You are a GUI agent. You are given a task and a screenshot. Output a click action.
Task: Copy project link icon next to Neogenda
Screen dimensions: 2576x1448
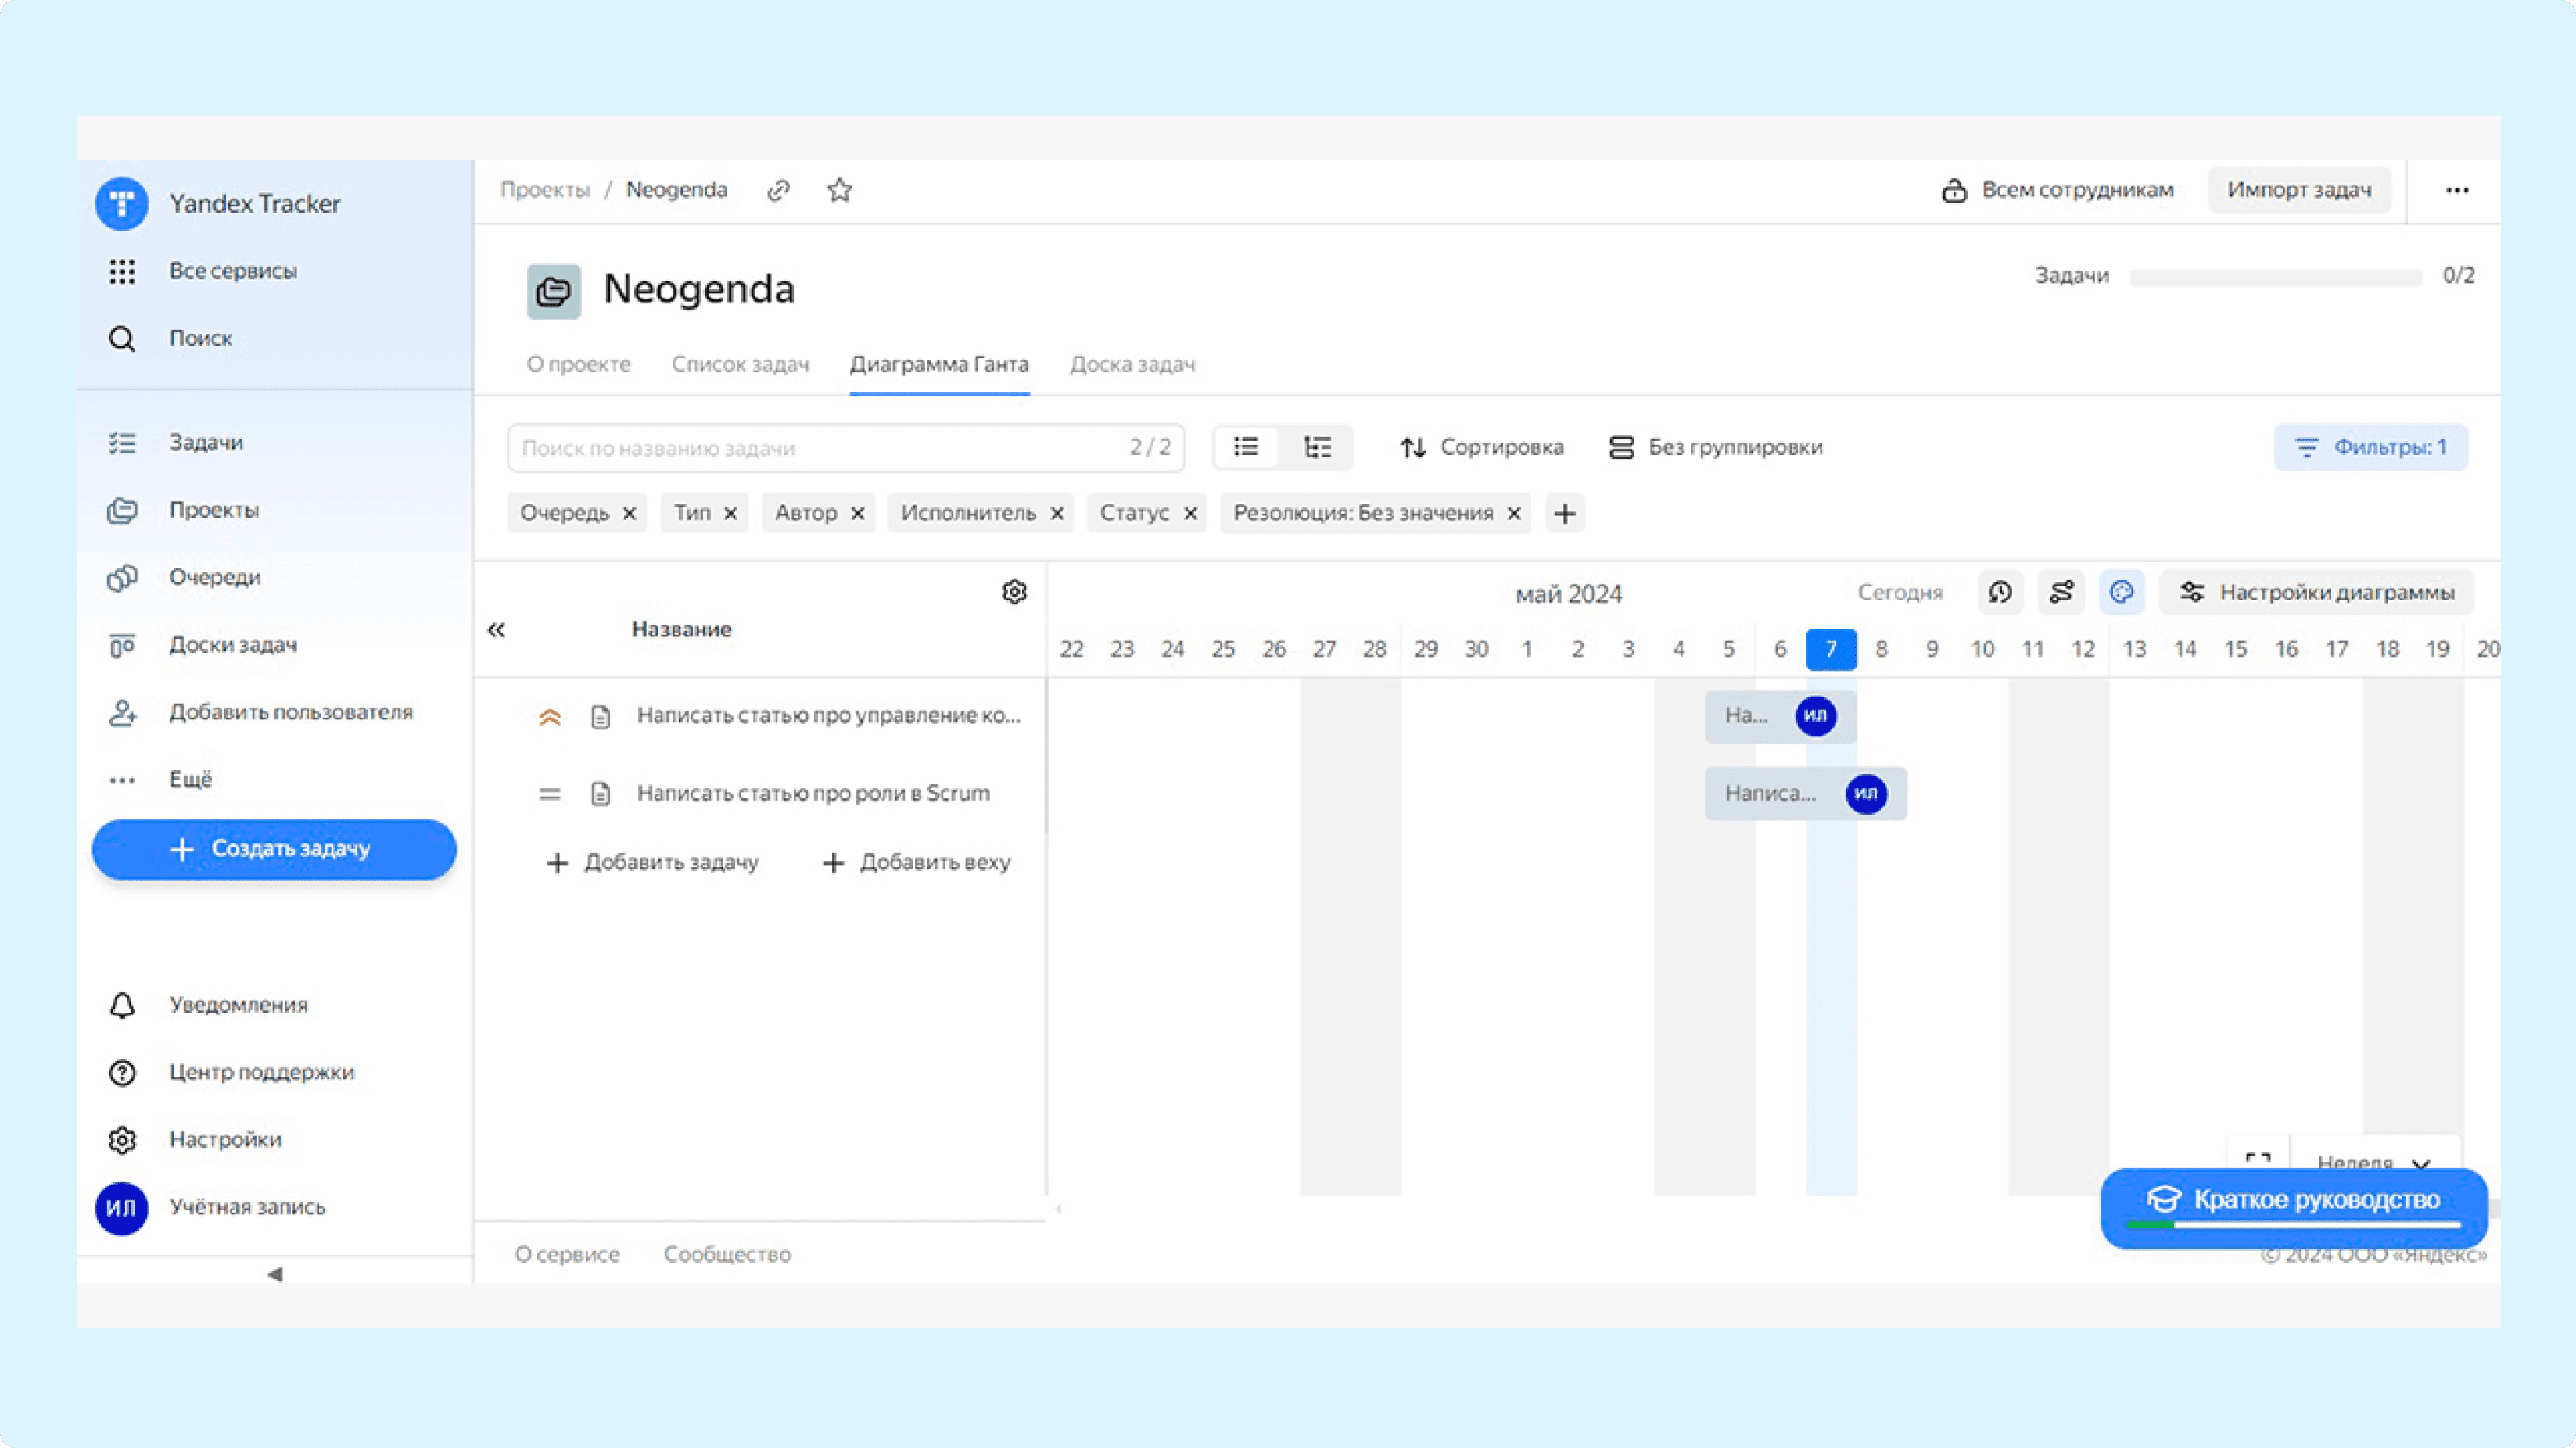click(779, 190)
